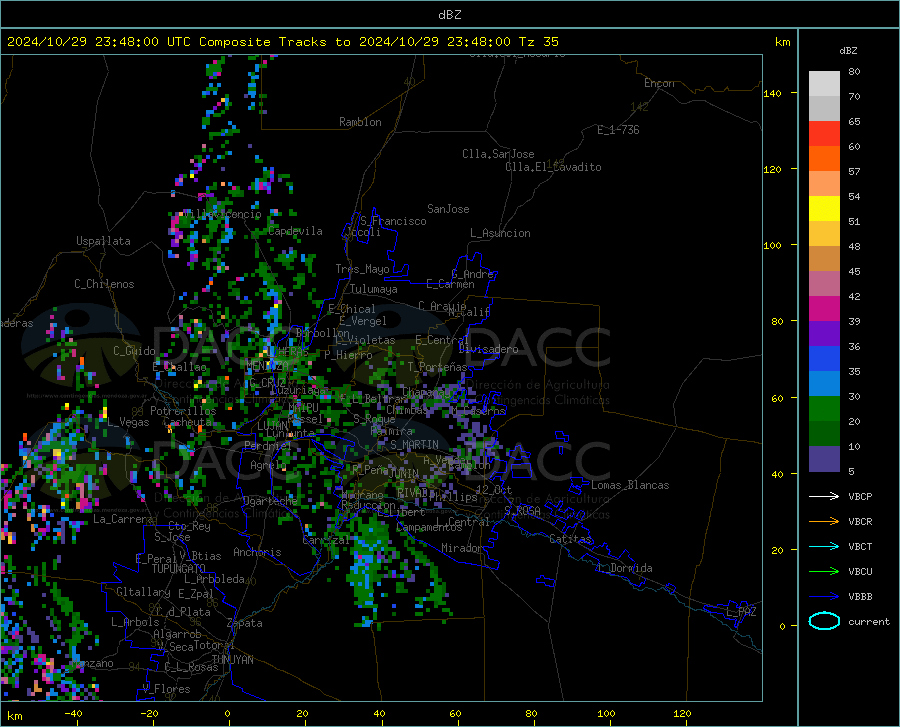This screenshot has height=727, width=900.
Task: Click the 'dBZ' title in top header
Action: tap(449, 15)
